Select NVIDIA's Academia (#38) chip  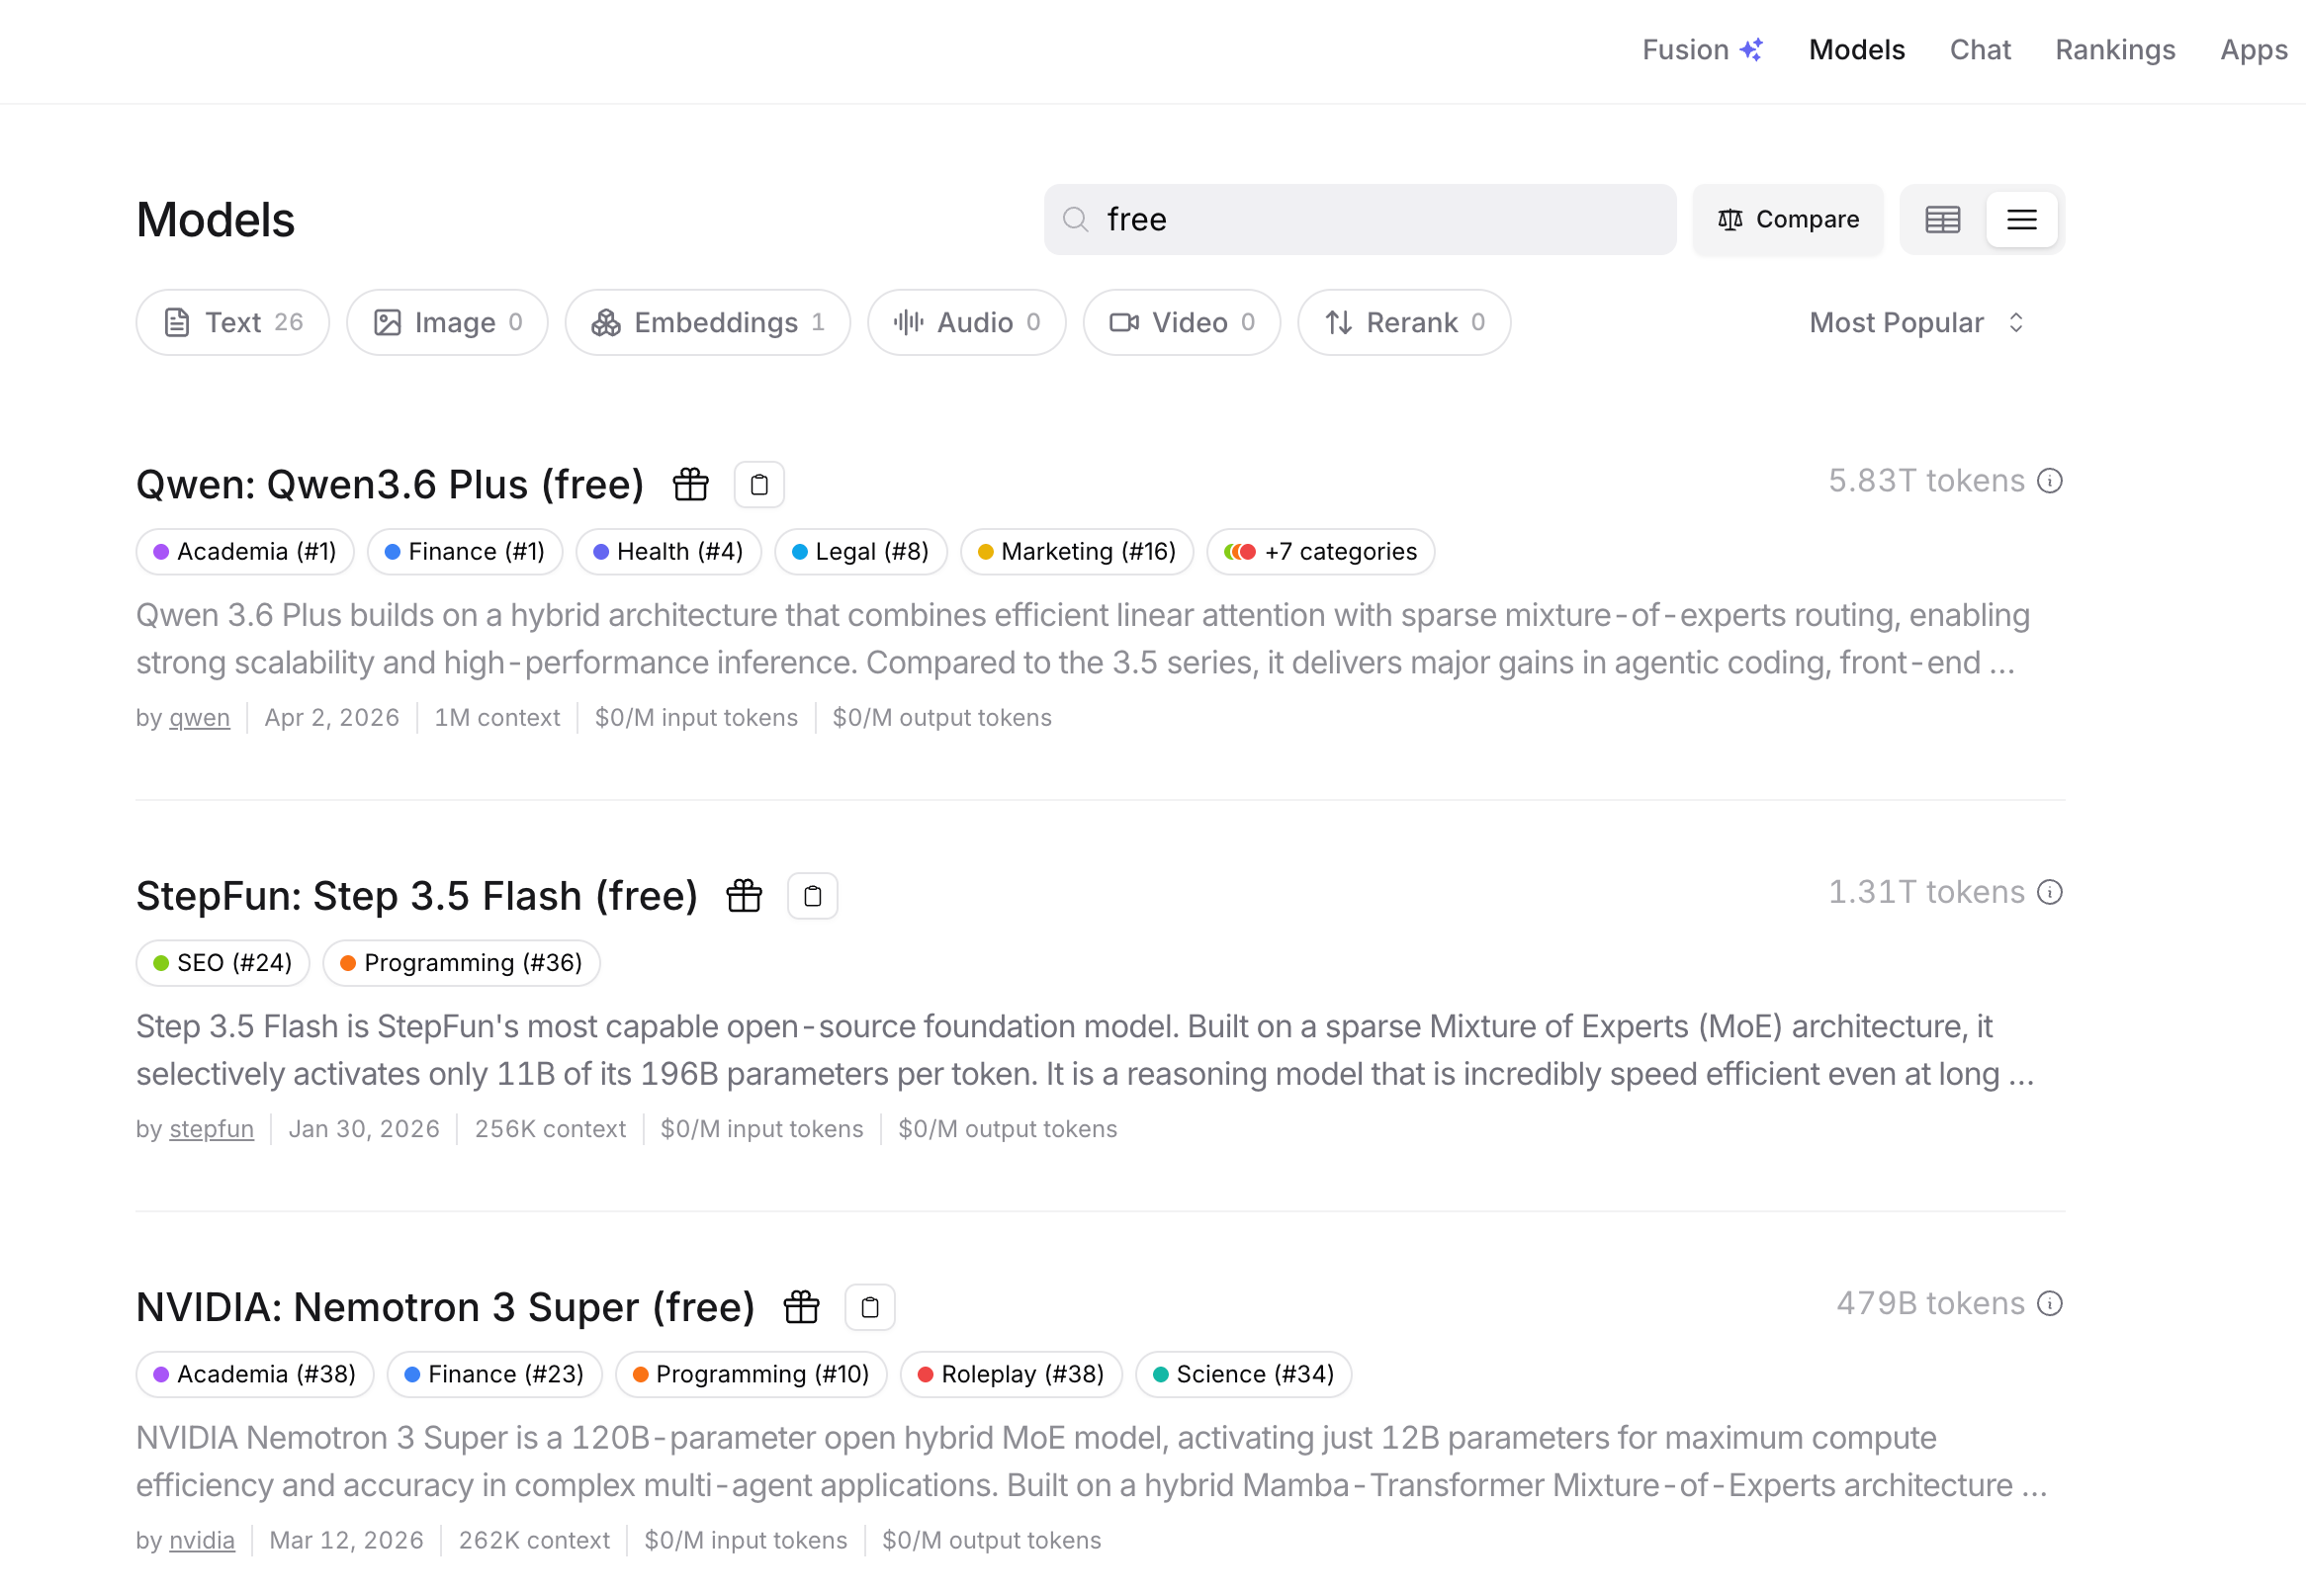pyautogui.click(x=255, y=1374)
